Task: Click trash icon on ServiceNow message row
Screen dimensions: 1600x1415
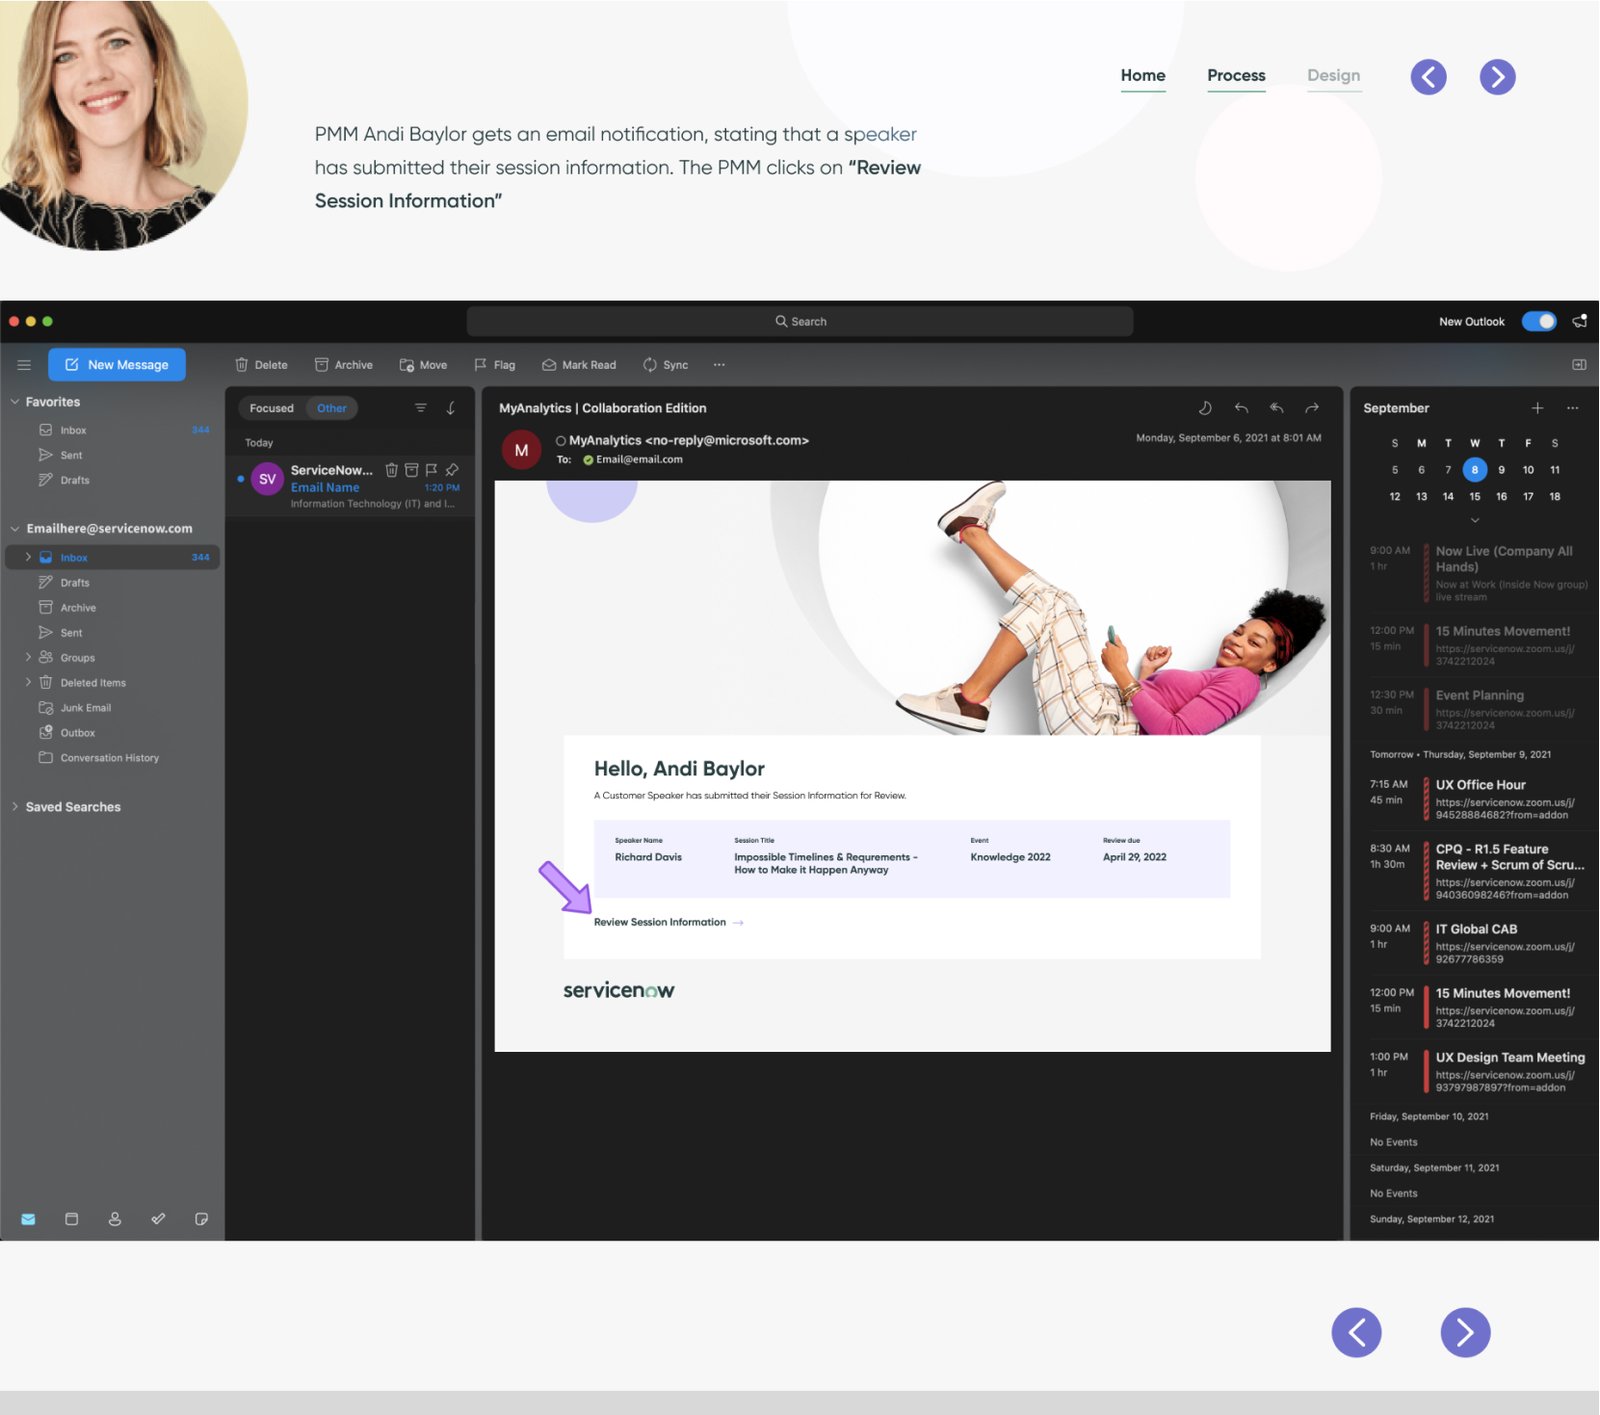Action: pyautogui.click(x=392, y=470)
